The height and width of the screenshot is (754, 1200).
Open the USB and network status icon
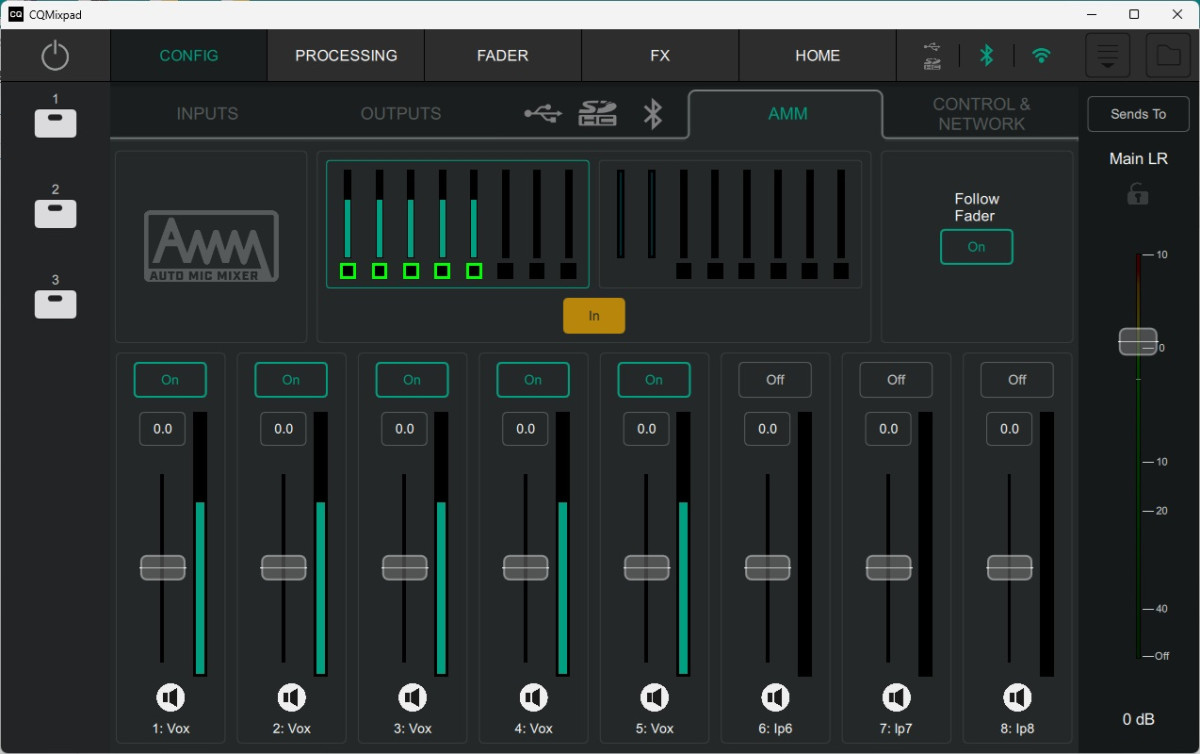coord(932,56)
